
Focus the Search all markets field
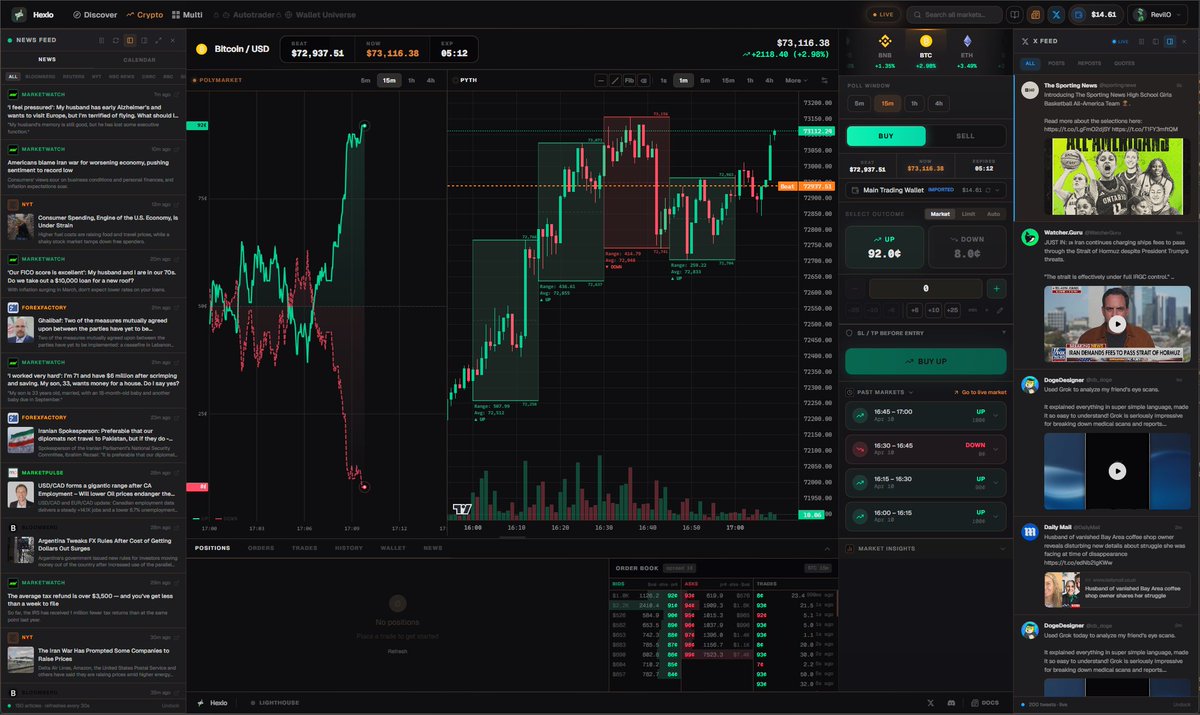[x=954, y=15]
